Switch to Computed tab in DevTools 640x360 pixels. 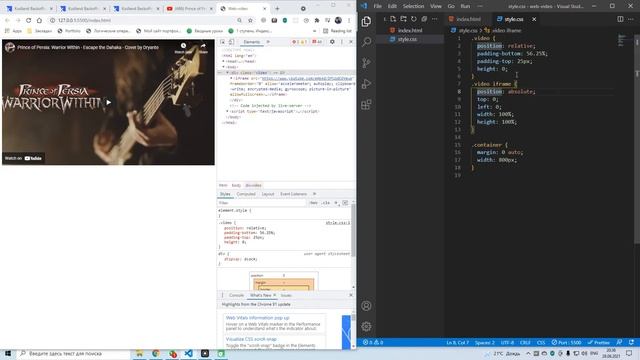(x=246, y=194)
